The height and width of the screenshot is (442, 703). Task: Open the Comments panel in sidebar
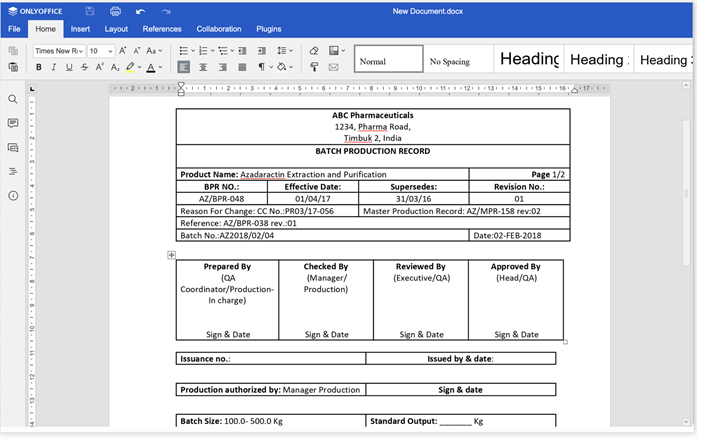click(x=13, y=123)
